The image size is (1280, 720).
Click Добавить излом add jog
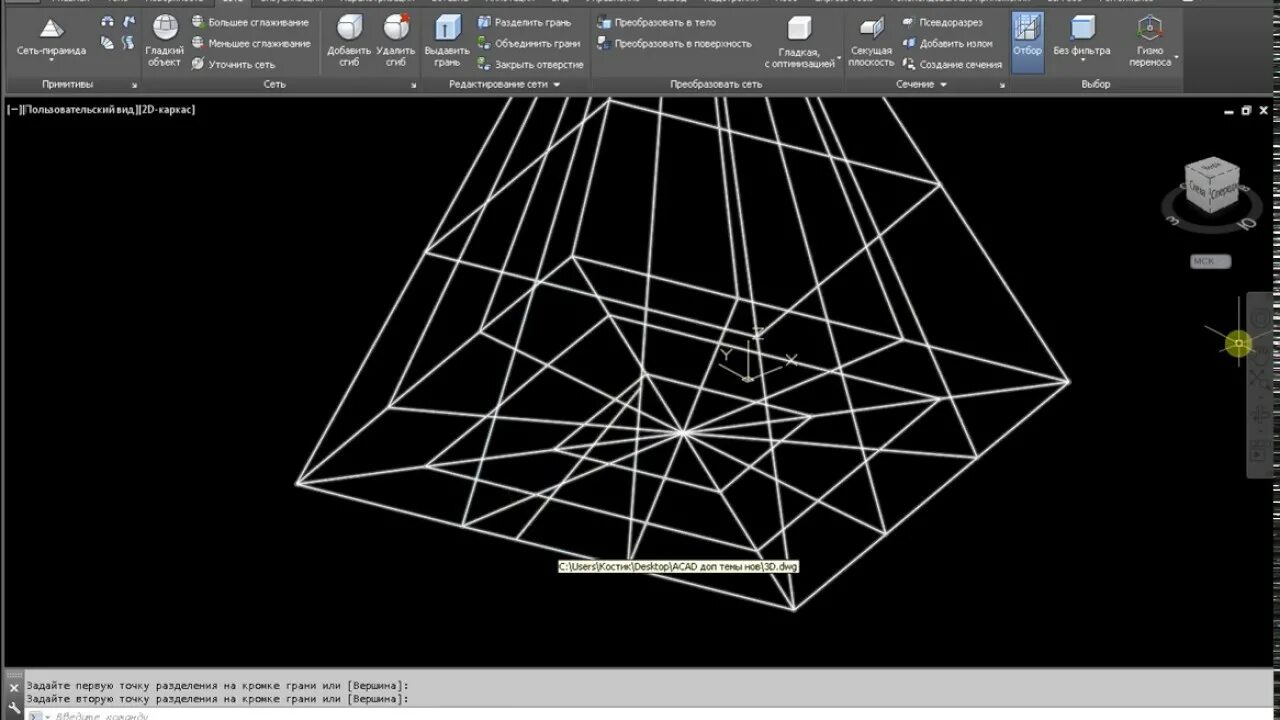point(947,43)
